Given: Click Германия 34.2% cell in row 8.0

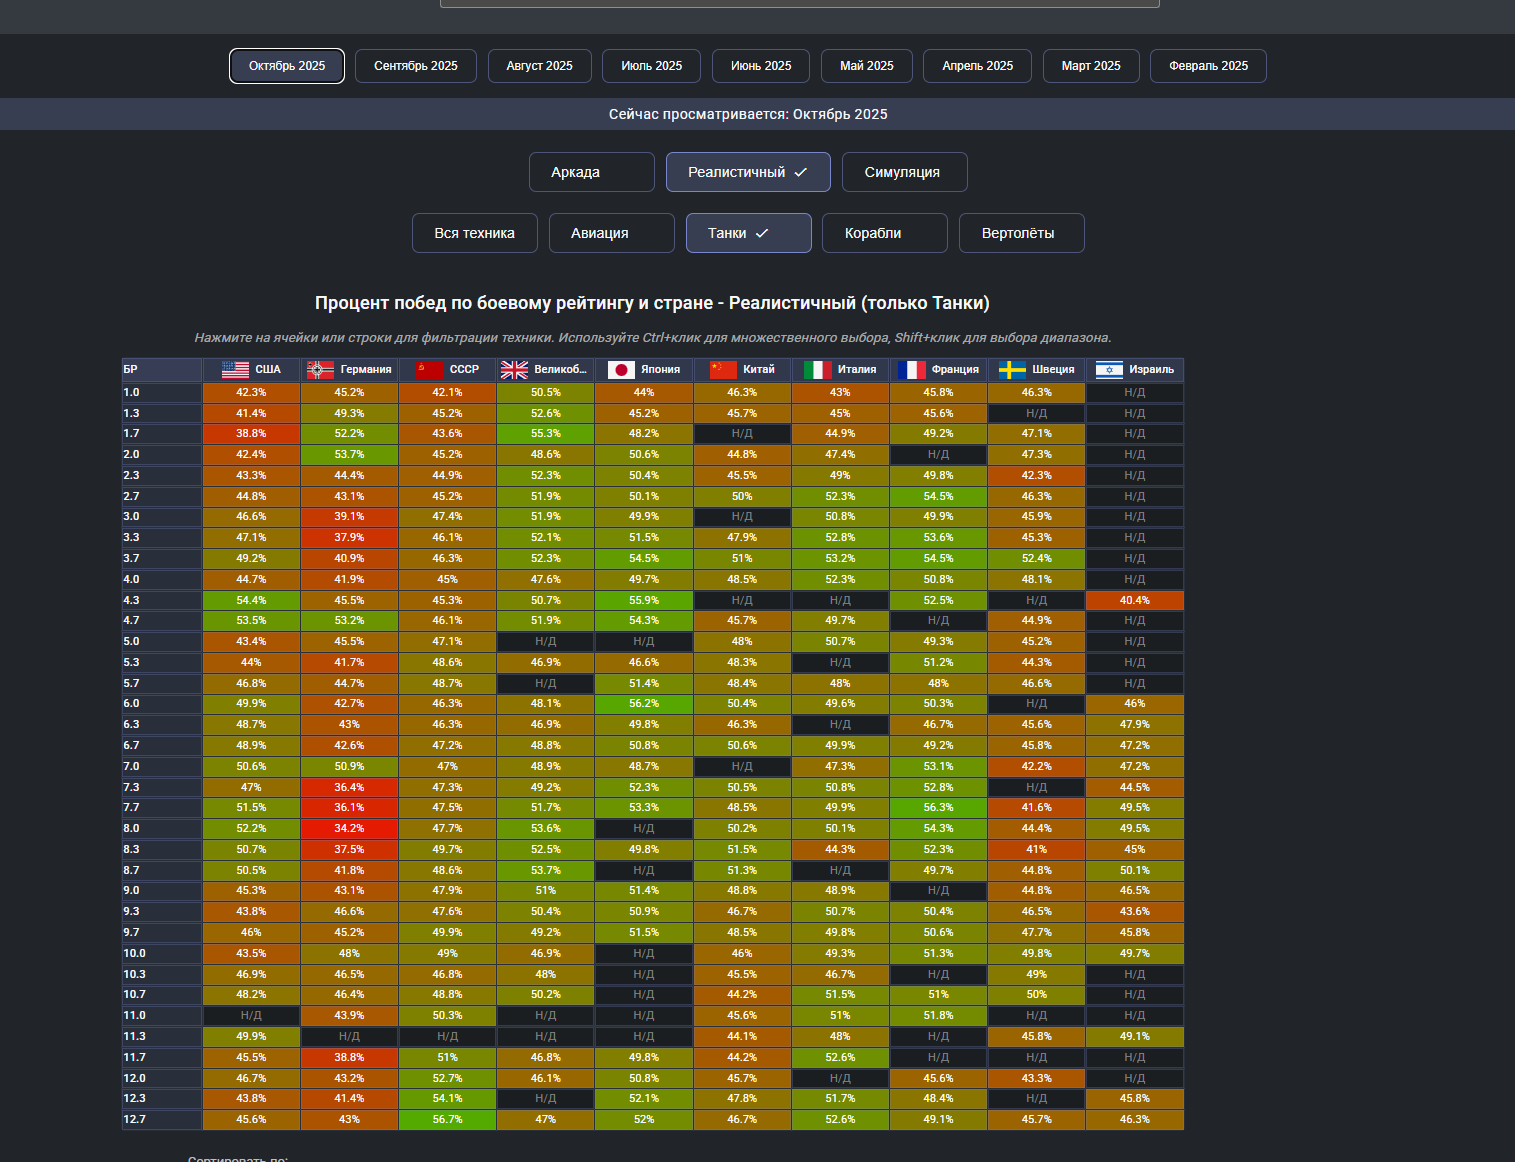Looking at the screenshot, I should (x=349, y=829).
